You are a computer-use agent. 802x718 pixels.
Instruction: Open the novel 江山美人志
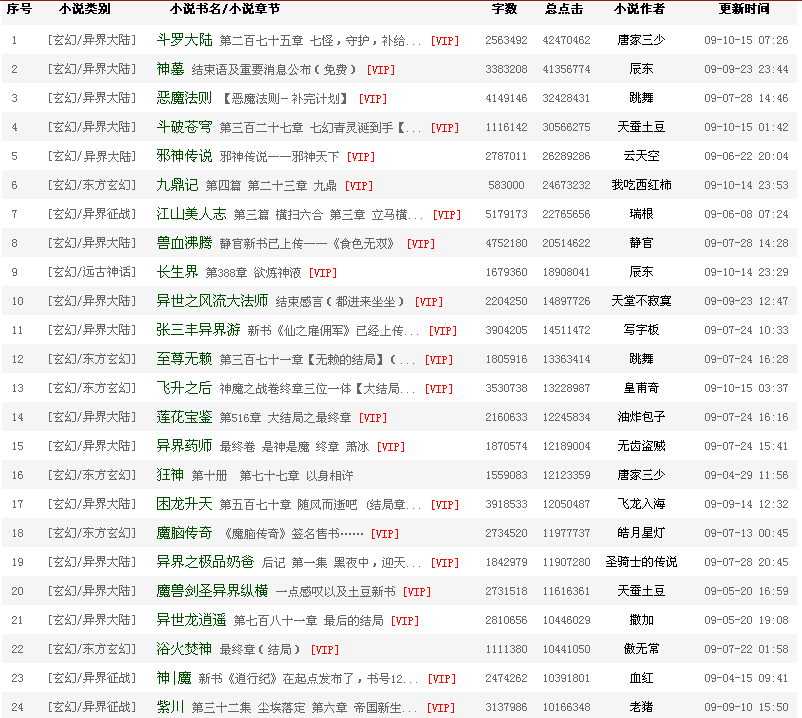191,214
